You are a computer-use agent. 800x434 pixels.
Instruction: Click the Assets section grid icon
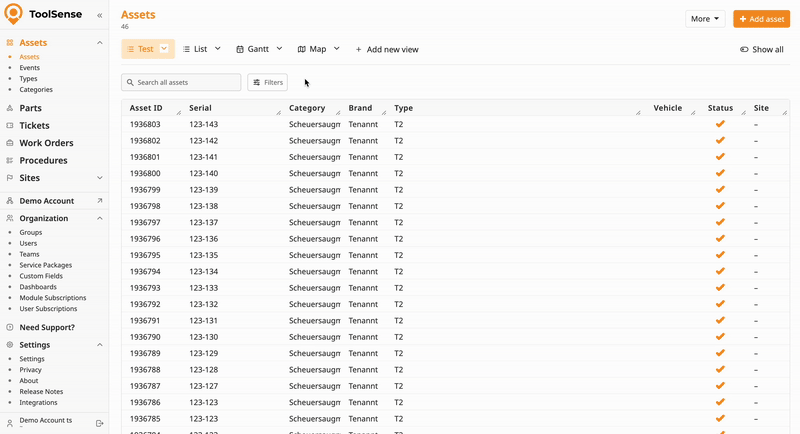pyautogui.click(x=10, y=43)
